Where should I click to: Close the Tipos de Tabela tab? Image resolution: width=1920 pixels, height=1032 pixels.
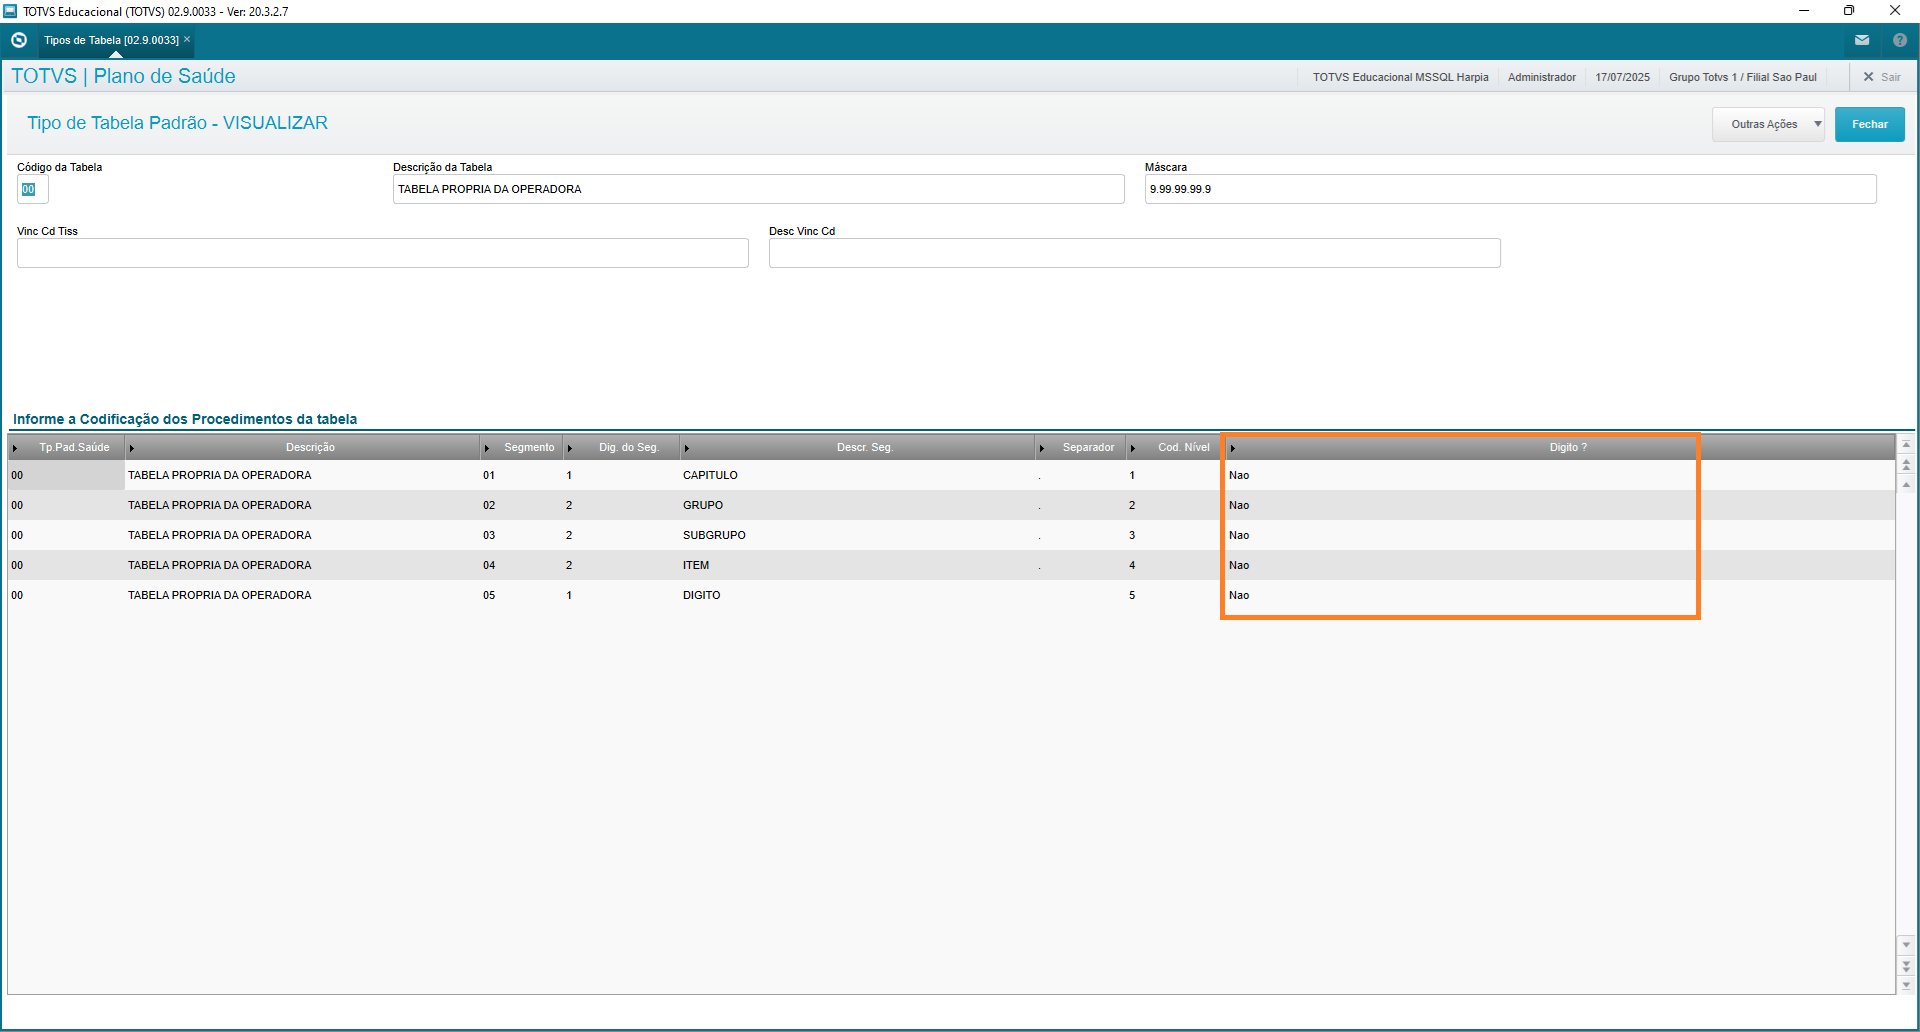coord(187,39)
